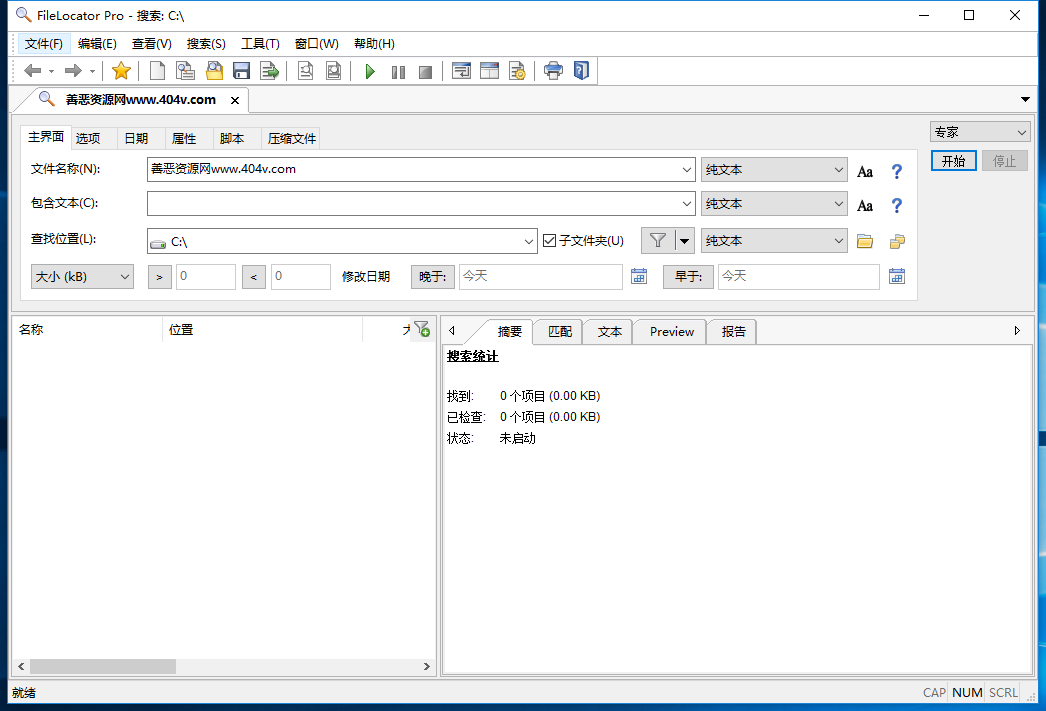Expand the 文件名称 history dropdown

pos(687,169)
